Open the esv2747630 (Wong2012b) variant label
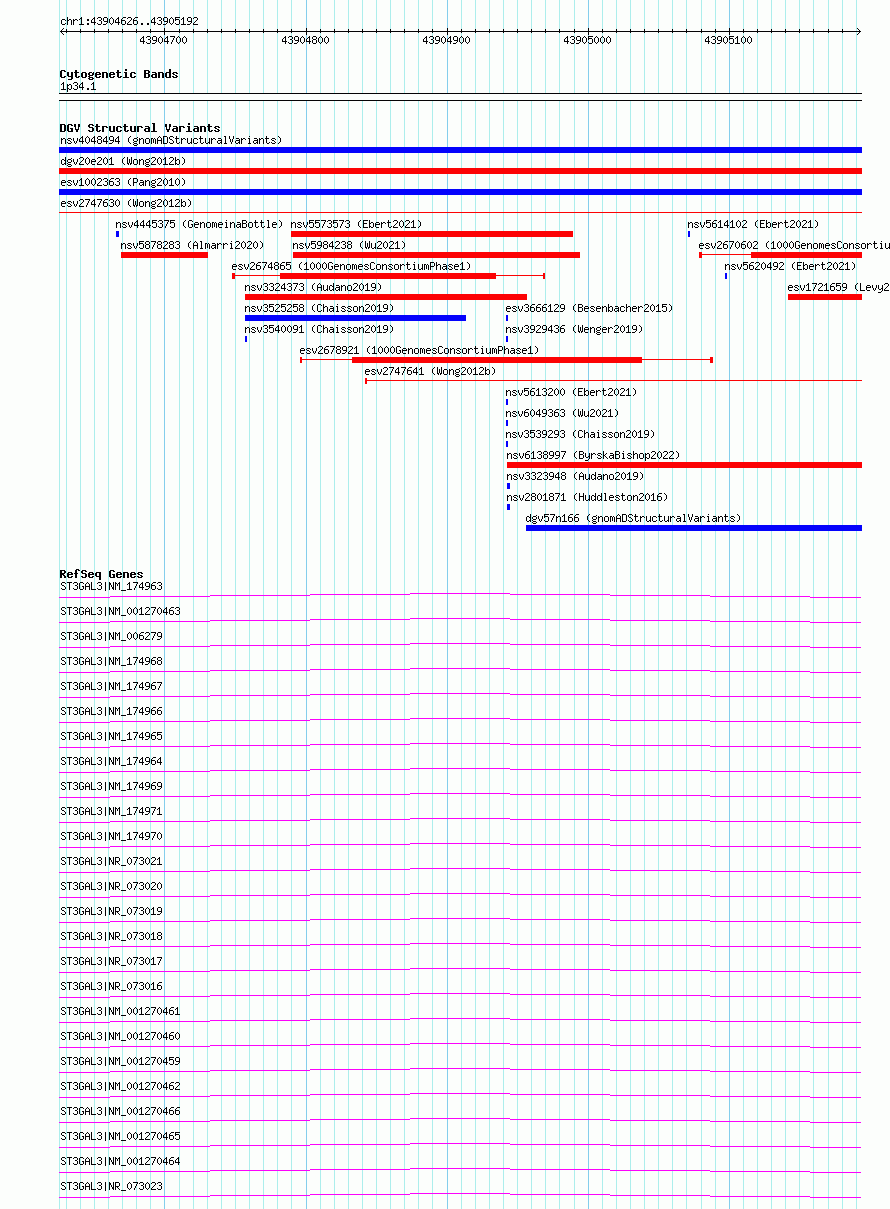Image resolution: width=890 pixels, height=1209 pixels. coord(126,203)
